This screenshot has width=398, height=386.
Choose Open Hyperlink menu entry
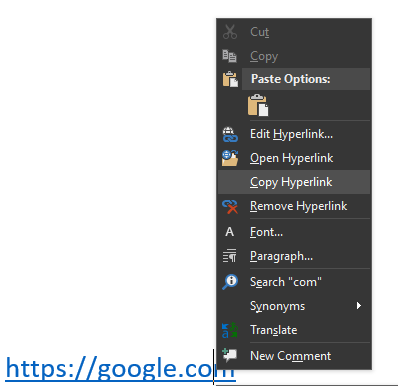coord(294,158)
